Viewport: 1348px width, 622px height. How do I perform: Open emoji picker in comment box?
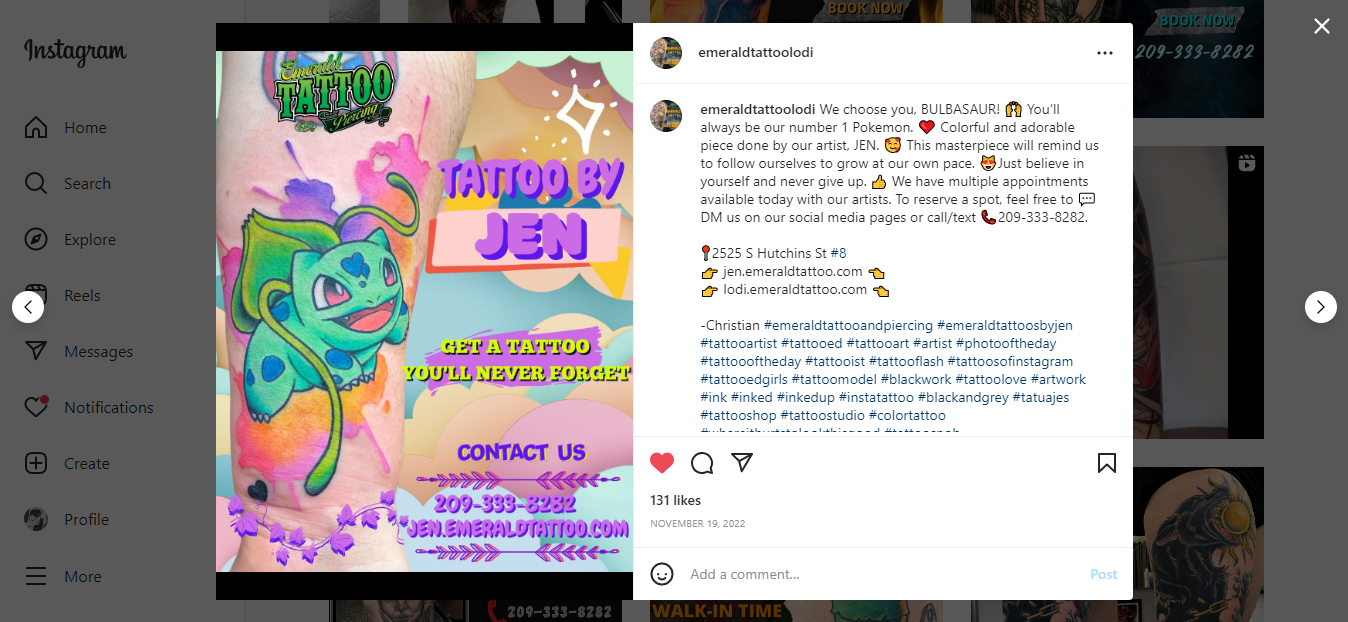[662, 574]
